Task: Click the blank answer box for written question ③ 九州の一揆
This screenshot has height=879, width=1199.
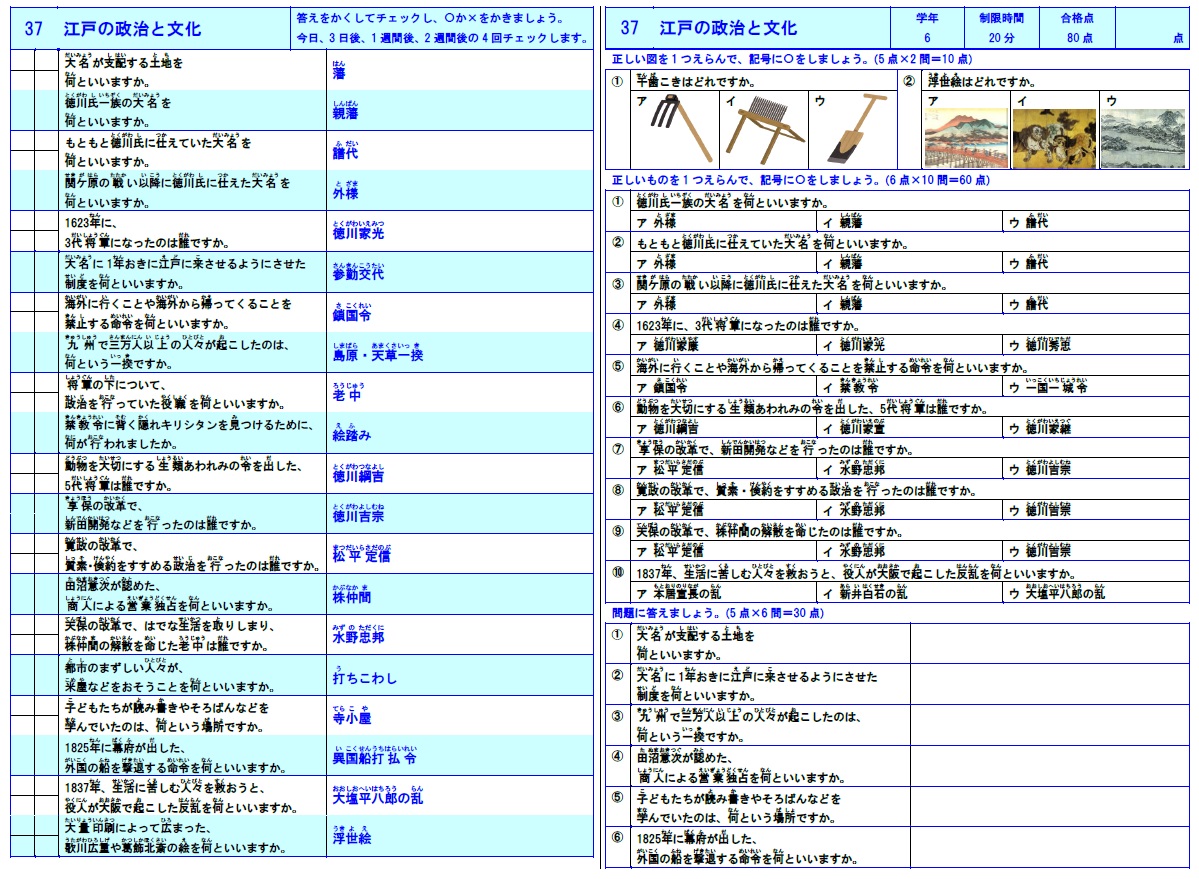Action: click(1049, 725)
